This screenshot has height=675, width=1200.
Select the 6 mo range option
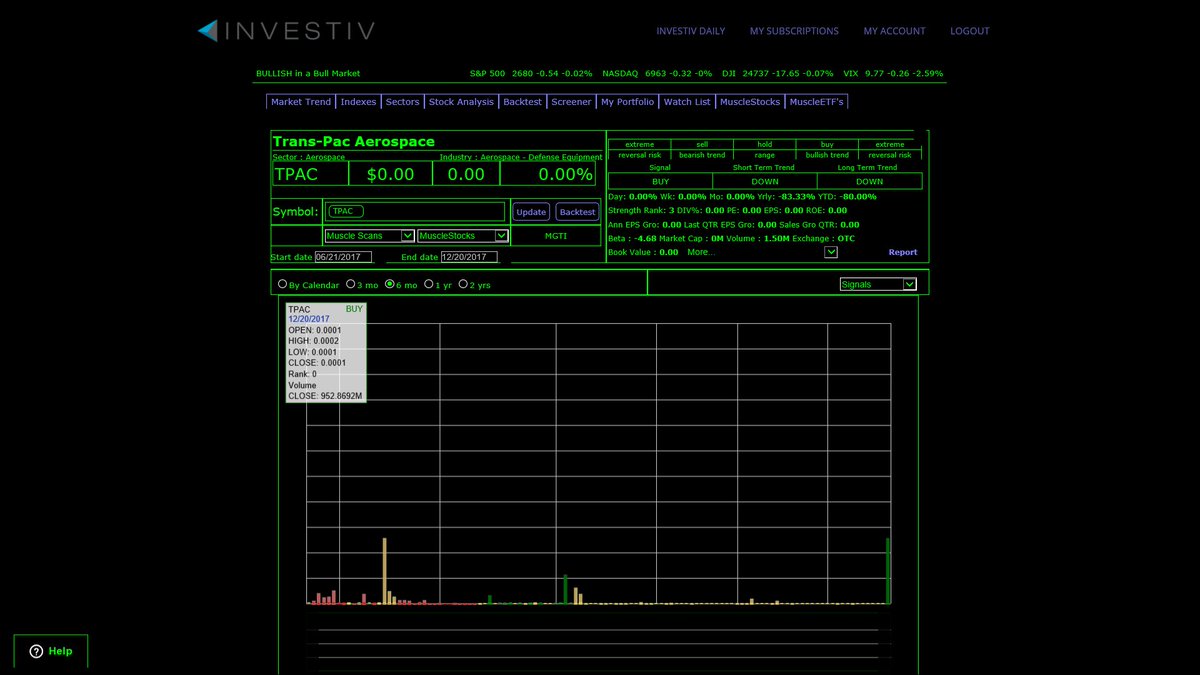point(390,285)
